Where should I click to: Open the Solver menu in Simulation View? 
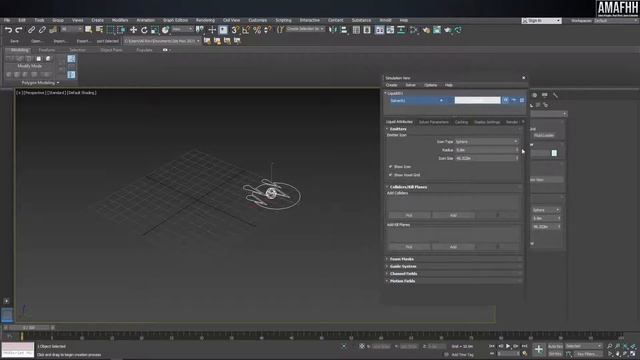click(x=410, y=85)
